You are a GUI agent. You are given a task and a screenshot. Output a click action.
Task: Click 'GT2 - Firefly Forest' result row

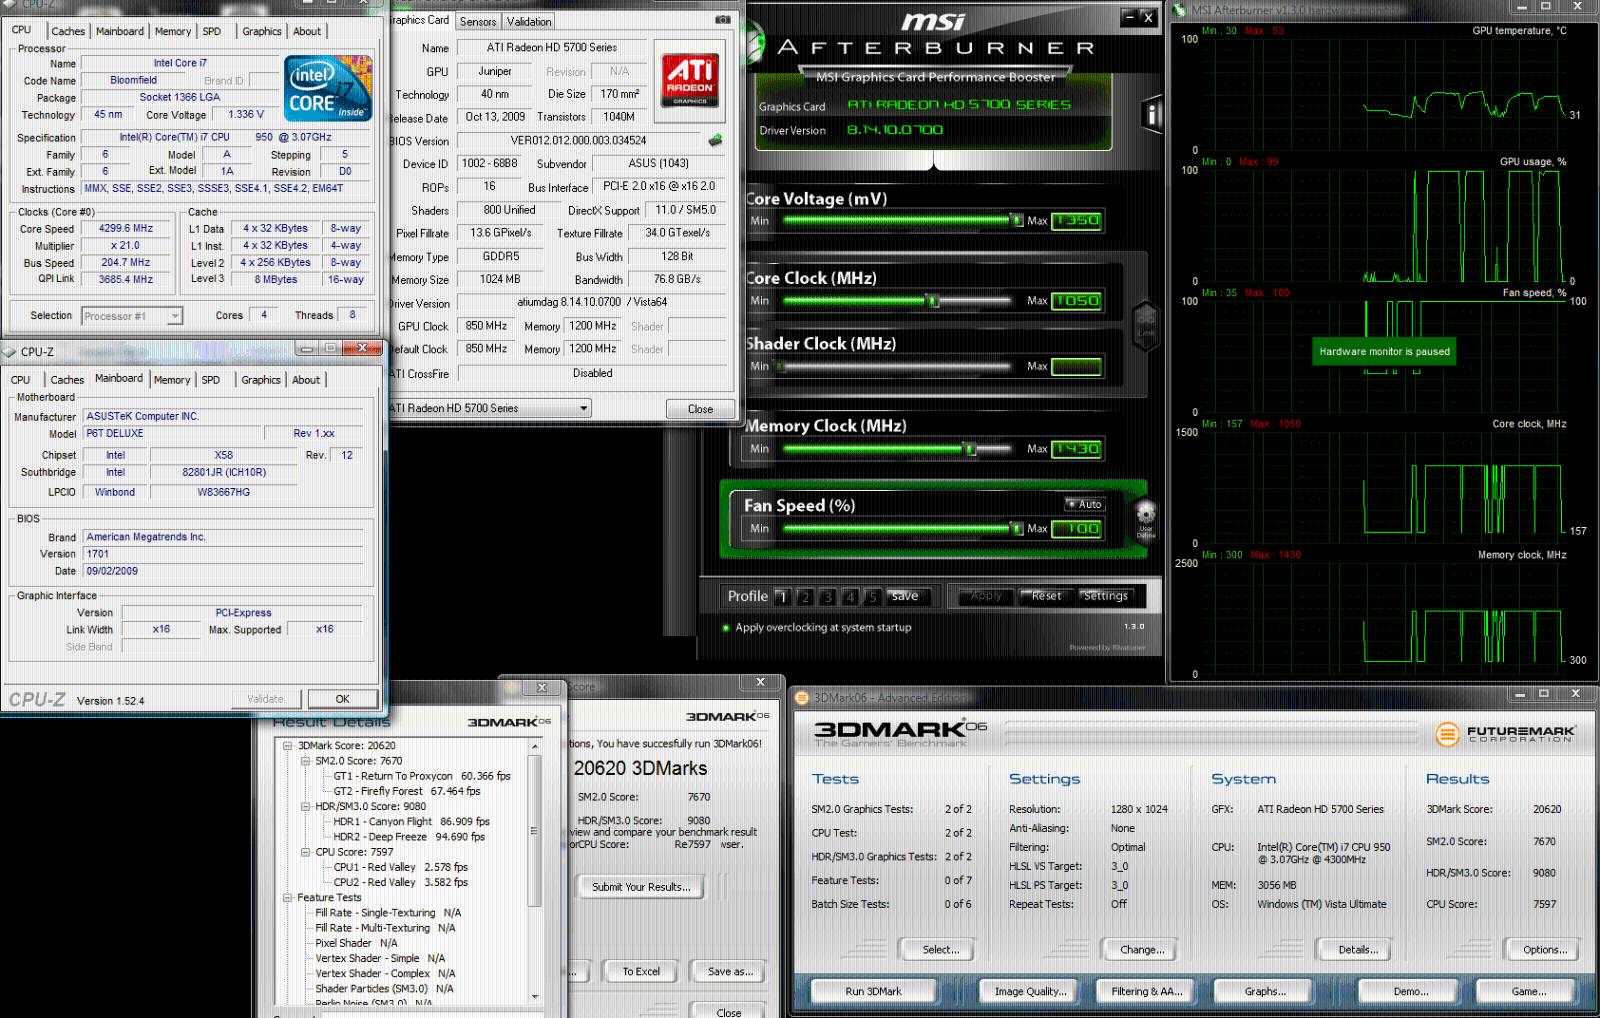pos(407,791)
